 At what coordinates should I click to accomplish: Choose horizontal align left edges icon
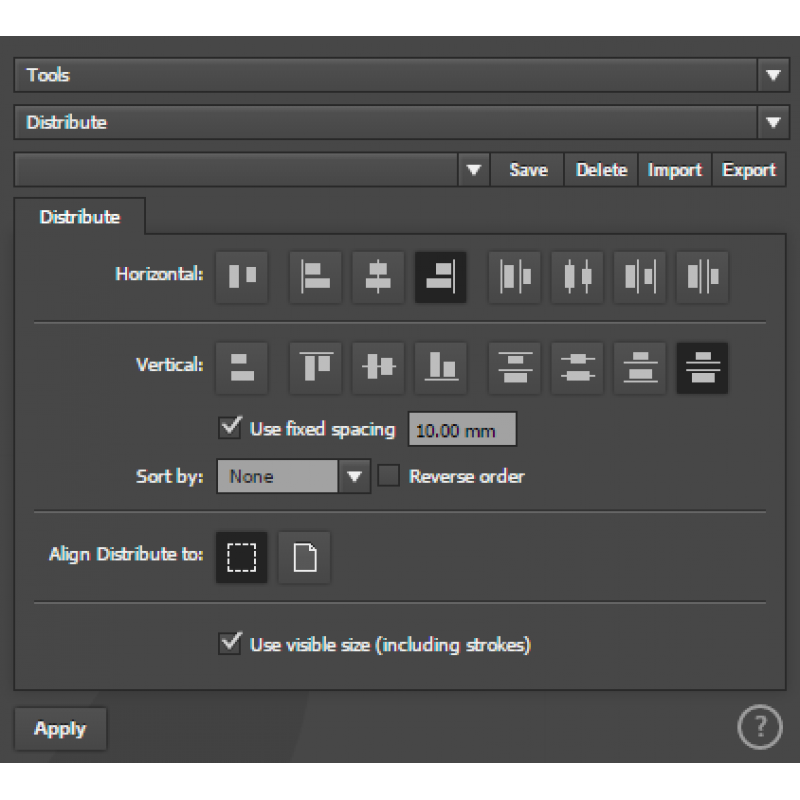(315, 277)
